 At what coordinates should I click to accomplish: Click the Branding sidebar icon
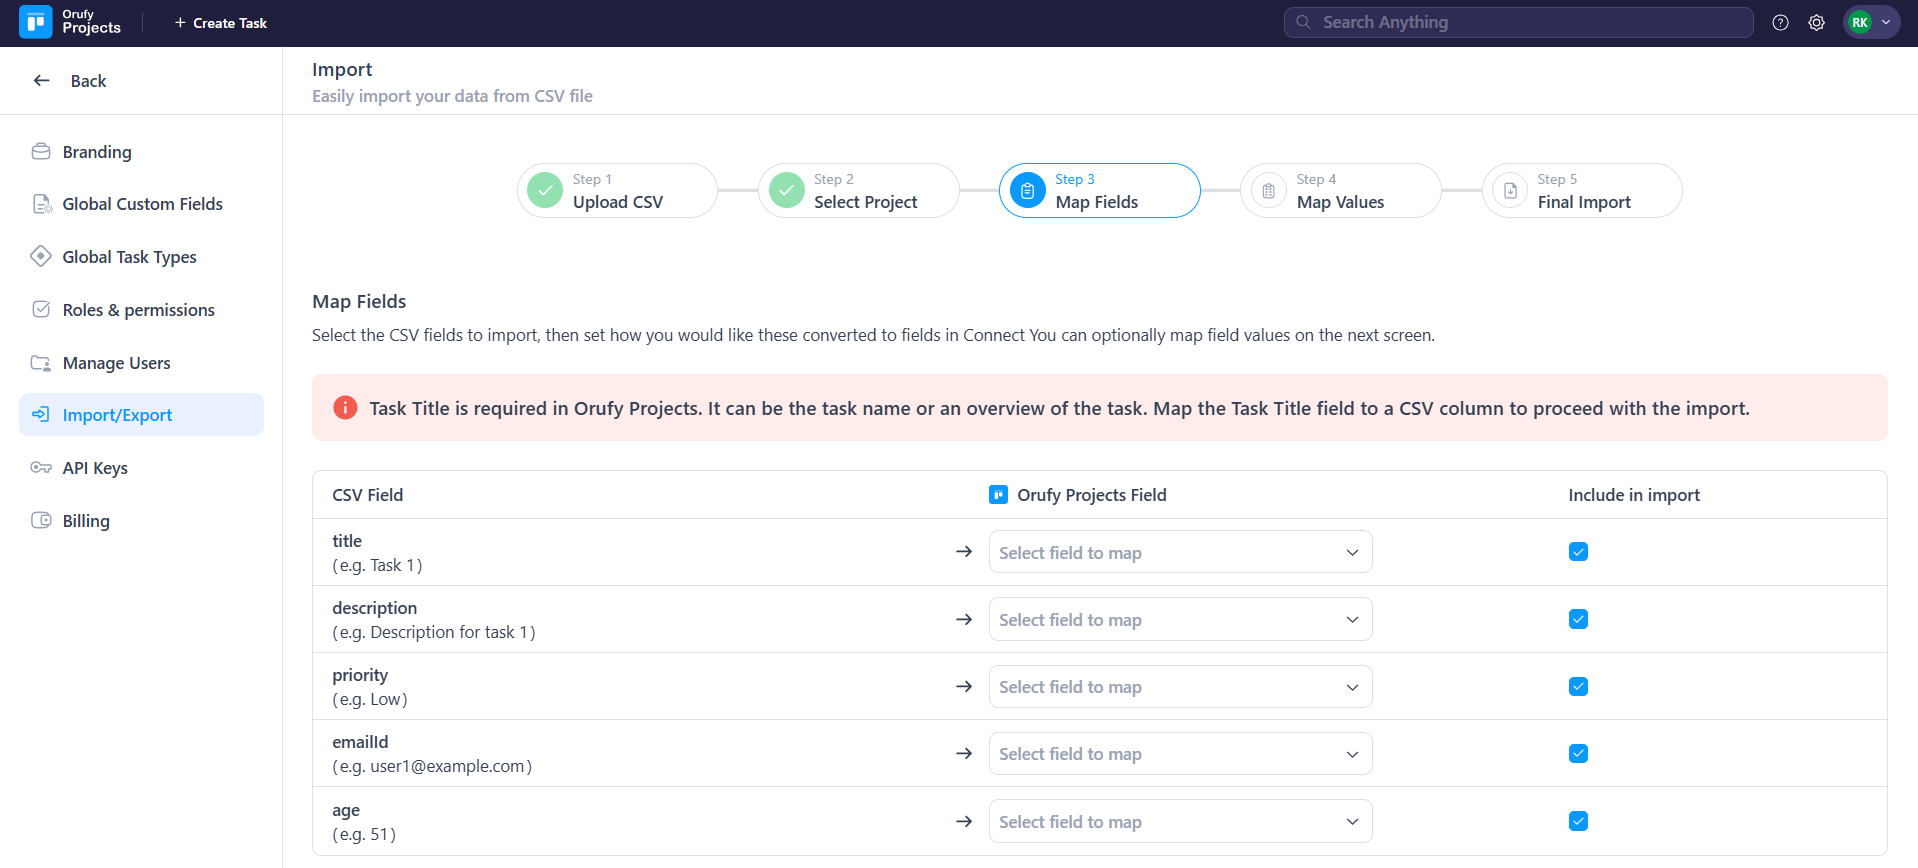pos(41,152)
